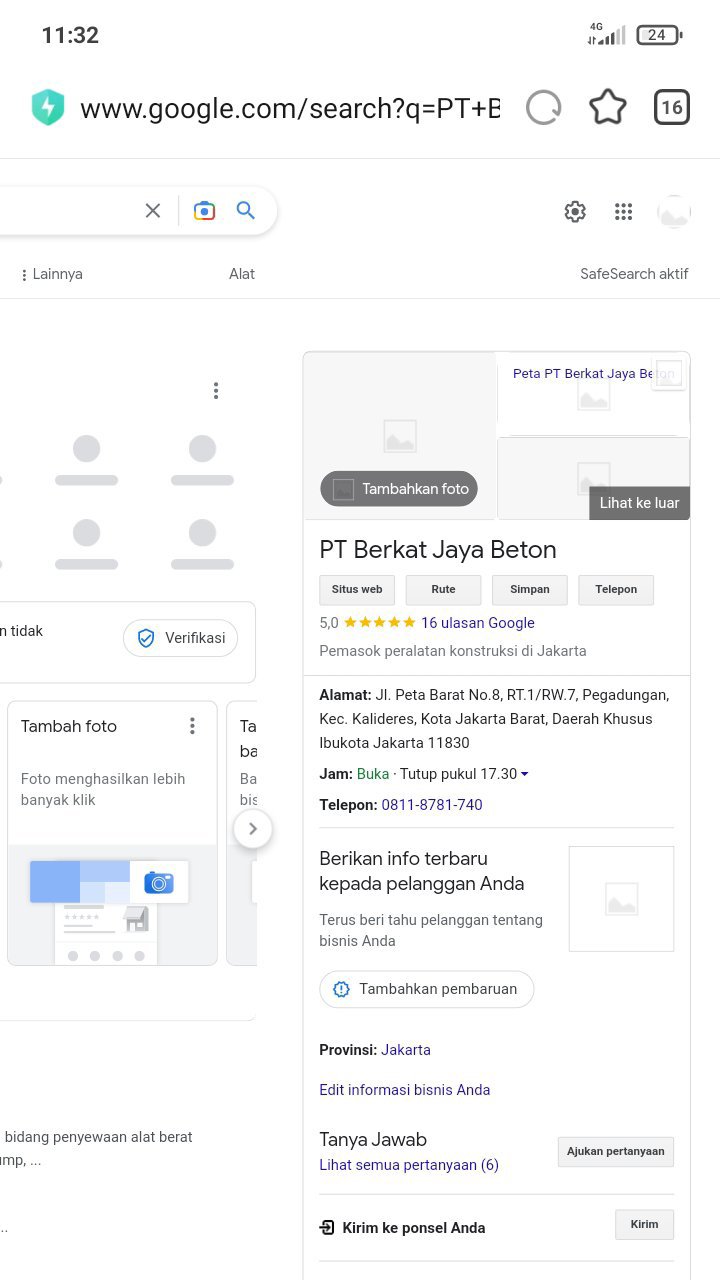The image size is (720, 1280).
Task: Reload the page with refresh icon
Action: [543, 108]
